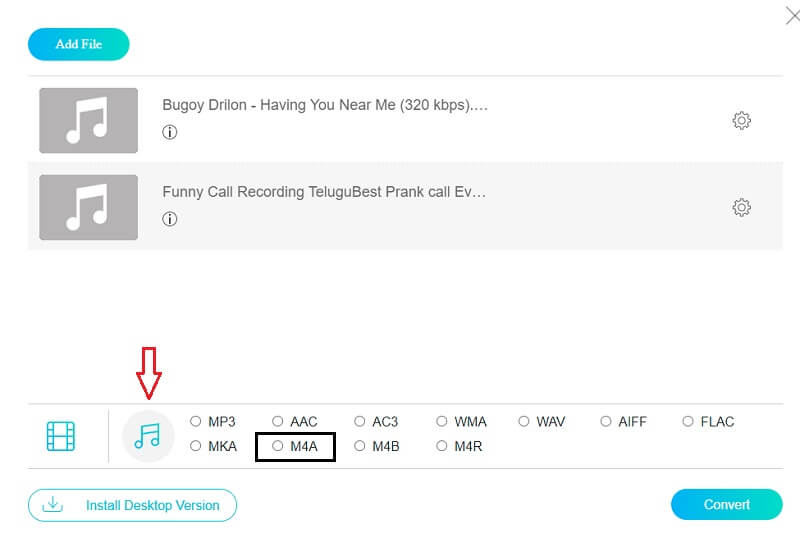Click the Funny Call Recording music thumbnail
800x547 pixels.
[x=88, y=207]
